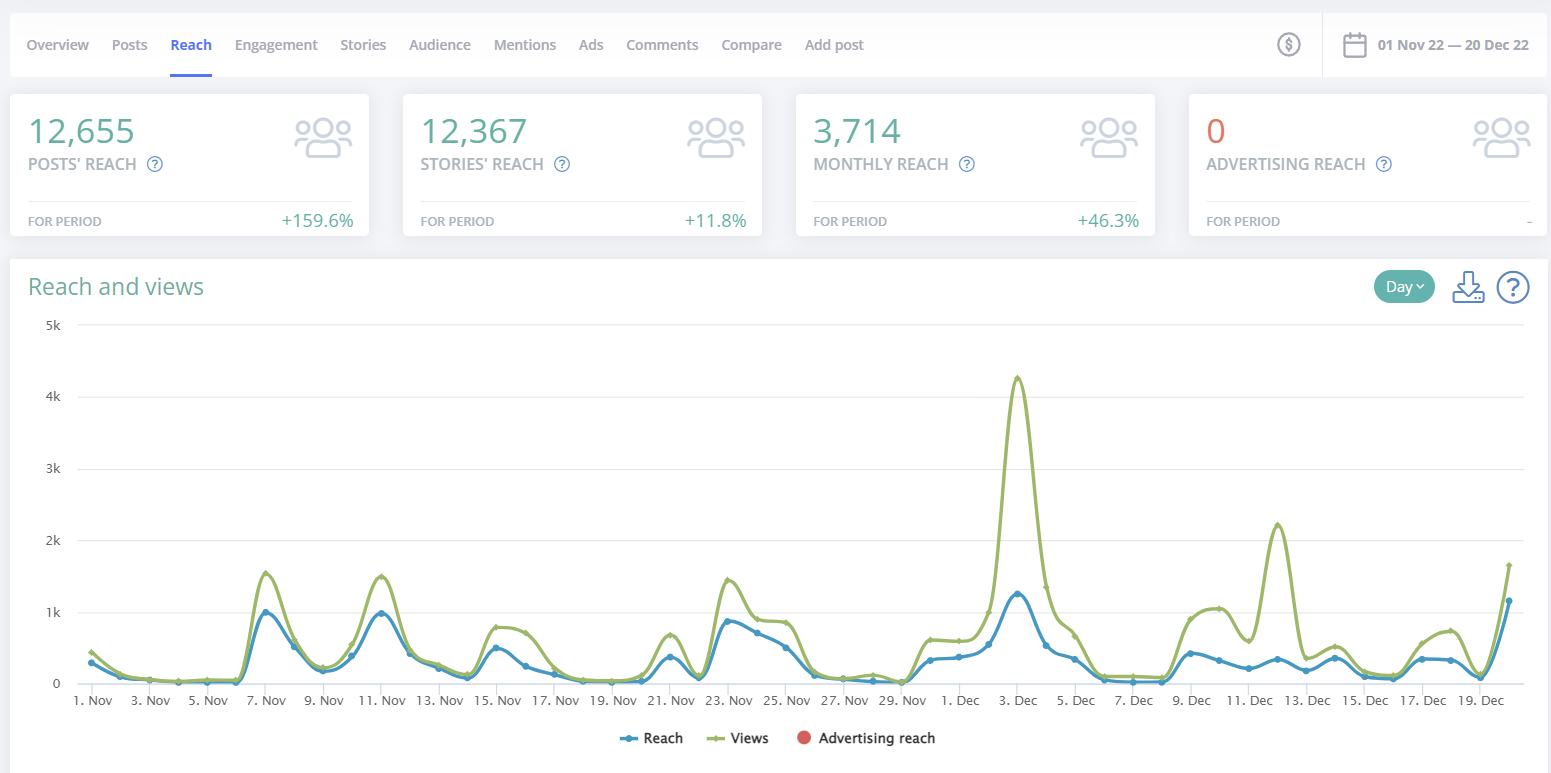Click help icon next to Stories' Reach
1551x773 pixels.
pyautogui.click(x=562, y=164)
